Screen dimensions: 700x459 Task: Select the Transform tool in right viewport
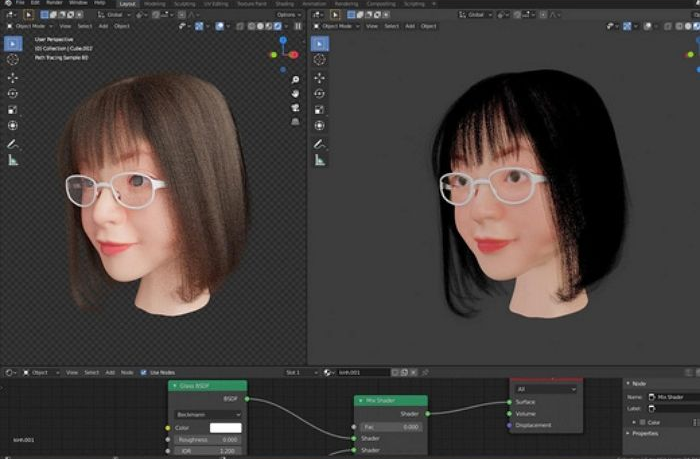320,126
